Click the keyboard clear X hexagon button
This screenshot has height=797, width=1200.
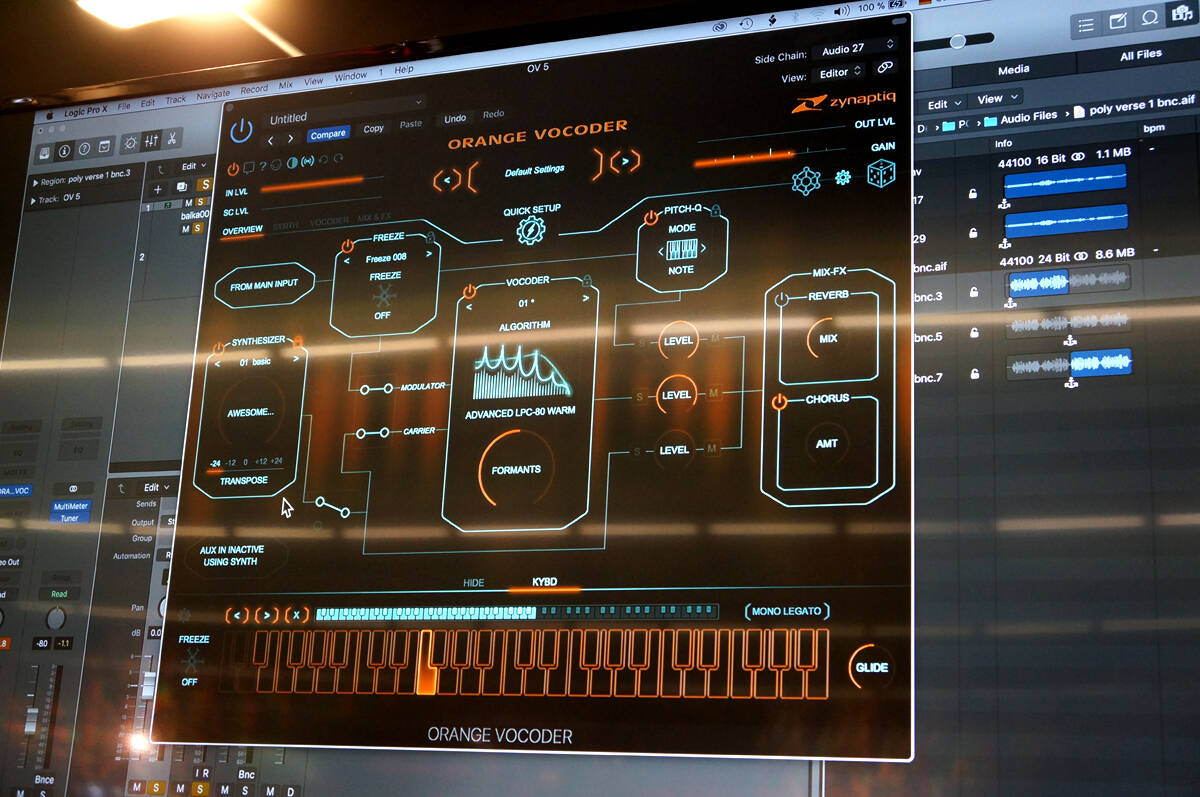(x=297, y=614)
